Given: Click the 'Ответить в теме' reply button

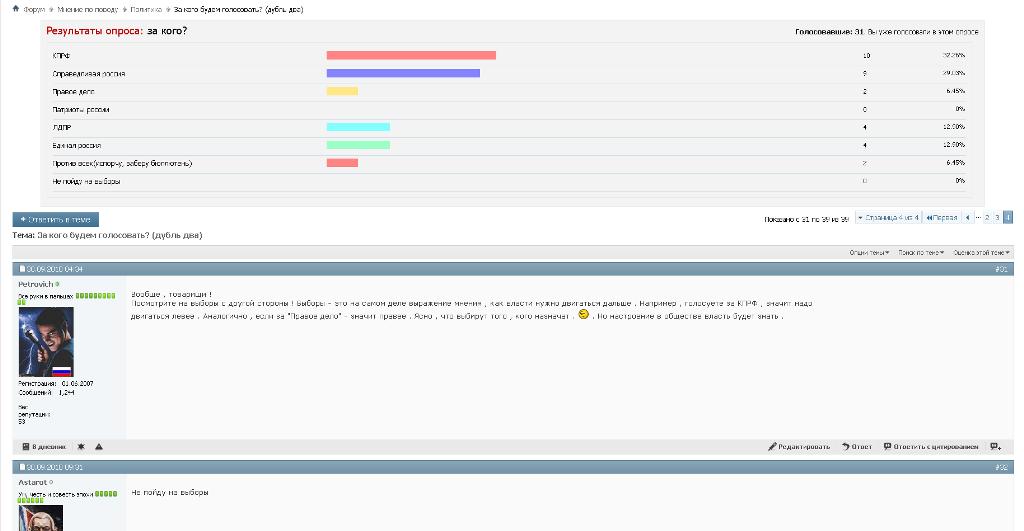Looking at the screenshot, I should pyautogui.click(x=56, y=219).
